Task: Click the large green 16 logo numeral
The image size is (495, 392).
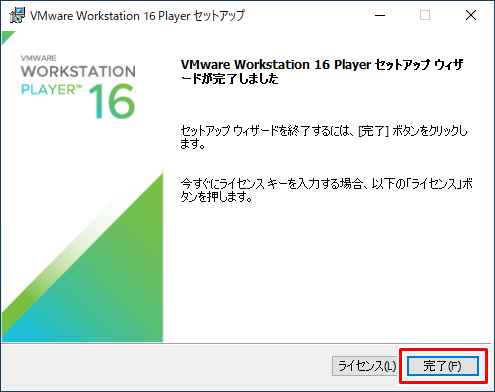Action: tap(112, 101)
